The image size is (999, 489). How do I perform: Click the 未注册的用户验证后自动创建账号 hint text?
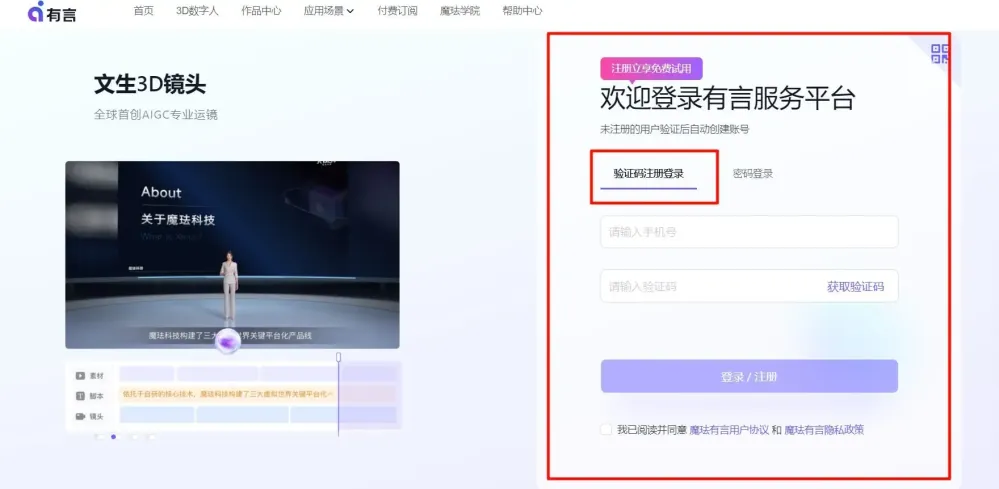point(675,129)
